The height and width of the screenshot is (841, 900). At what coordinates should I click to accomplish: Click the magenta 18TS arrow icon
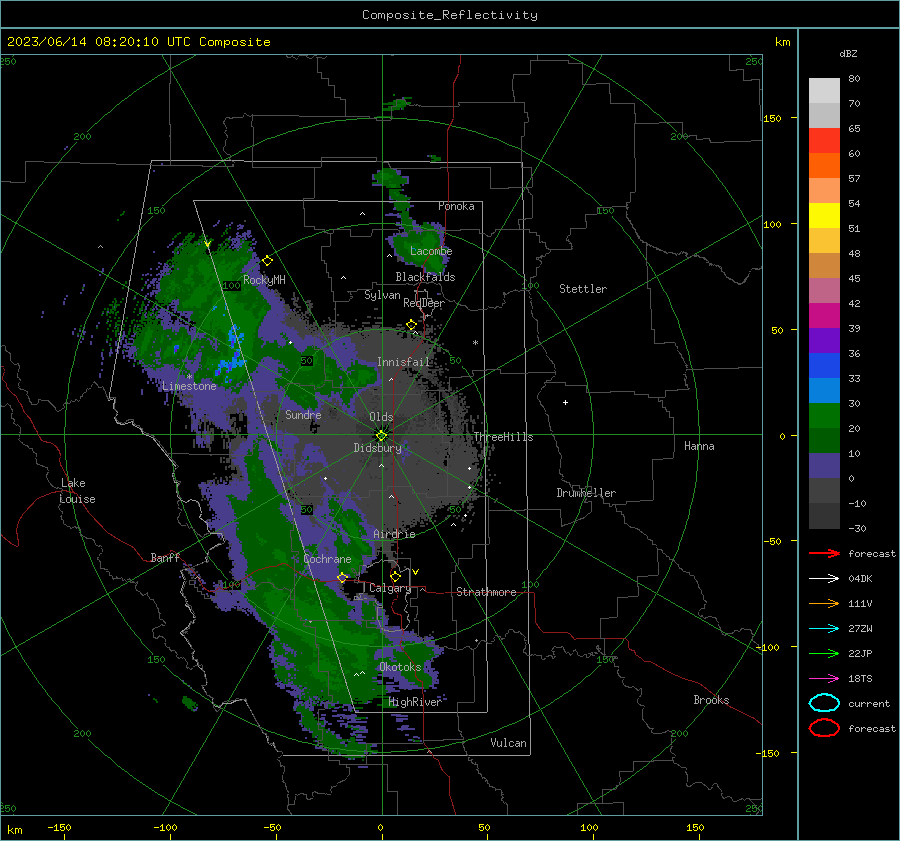click(824, 679)
